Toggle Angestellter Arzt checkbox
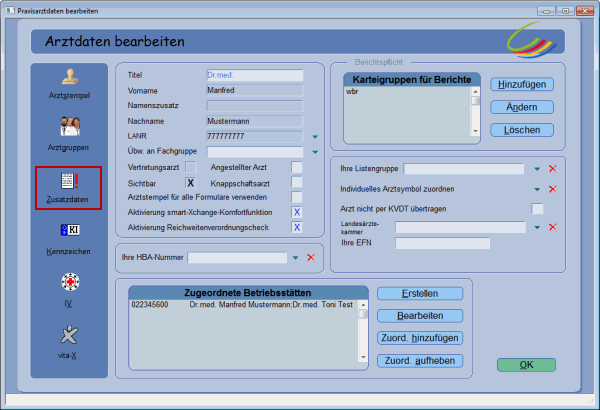600x410 pixels. tap(297, 167)
